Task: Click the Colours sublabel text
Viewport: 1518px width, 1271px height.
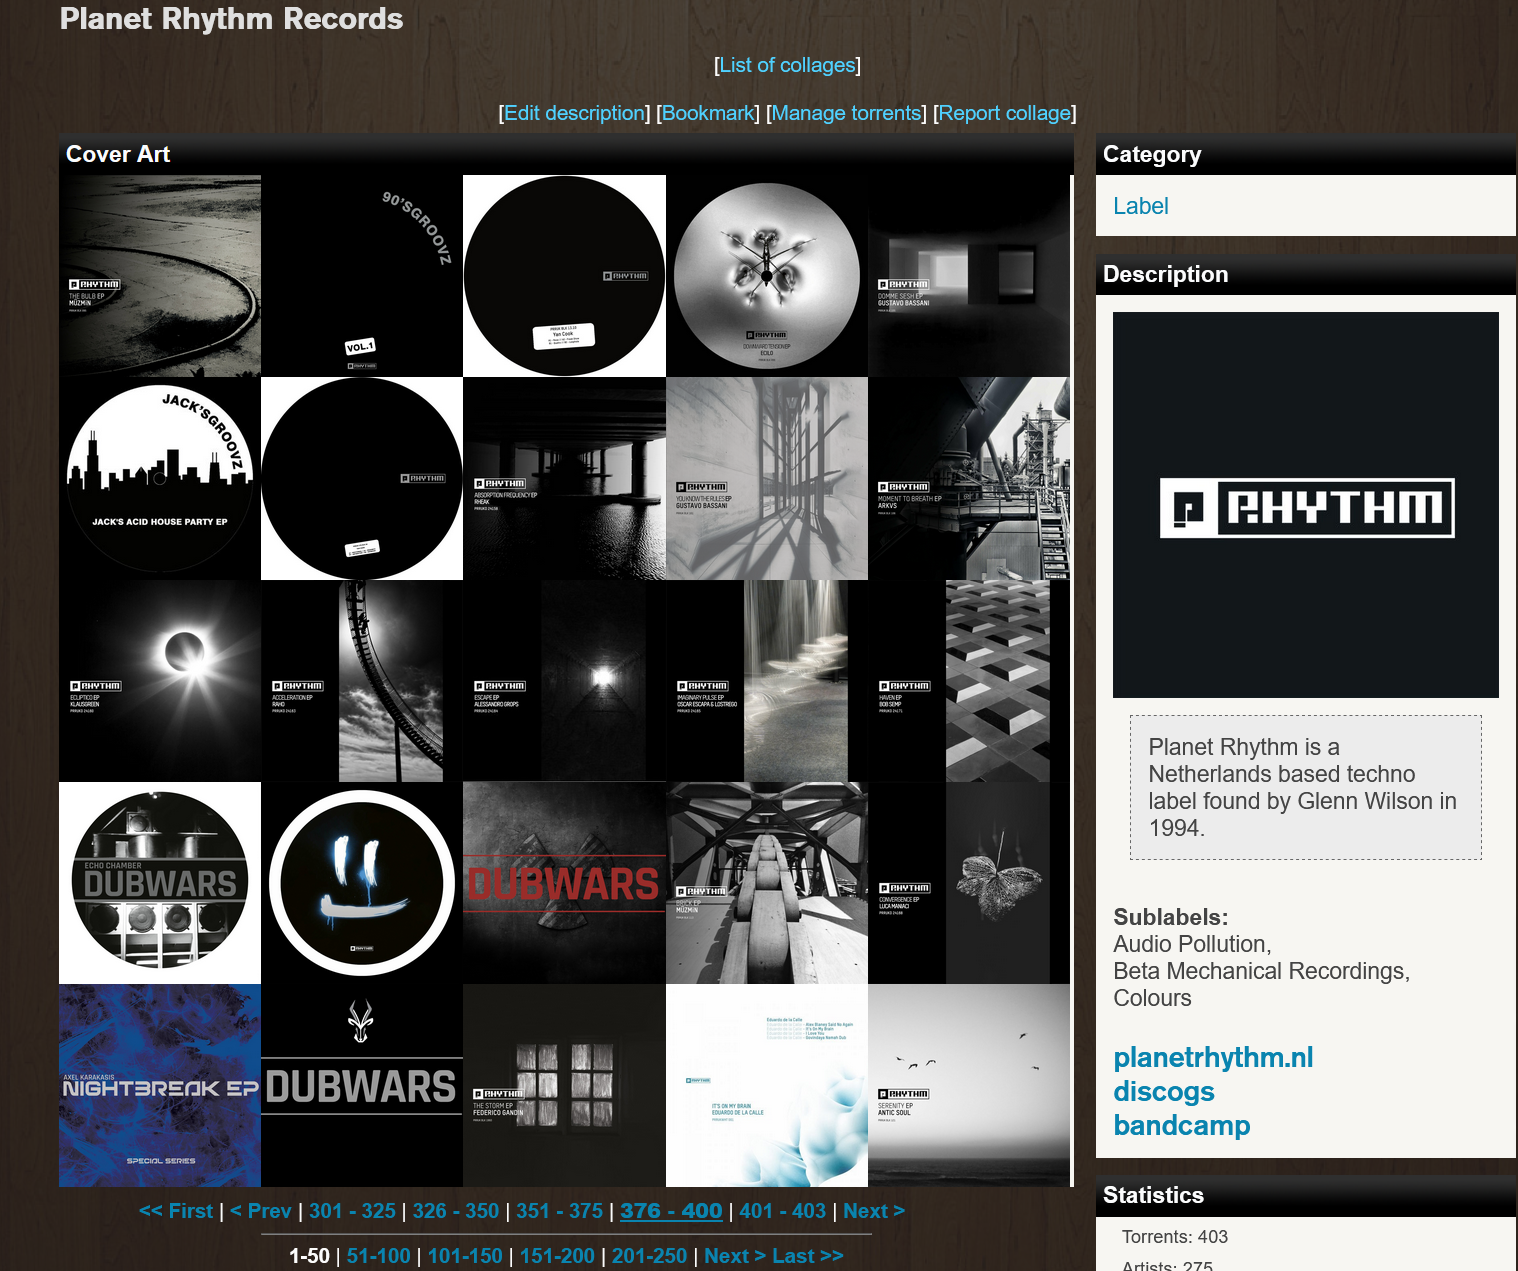Action: [1153, 998]
